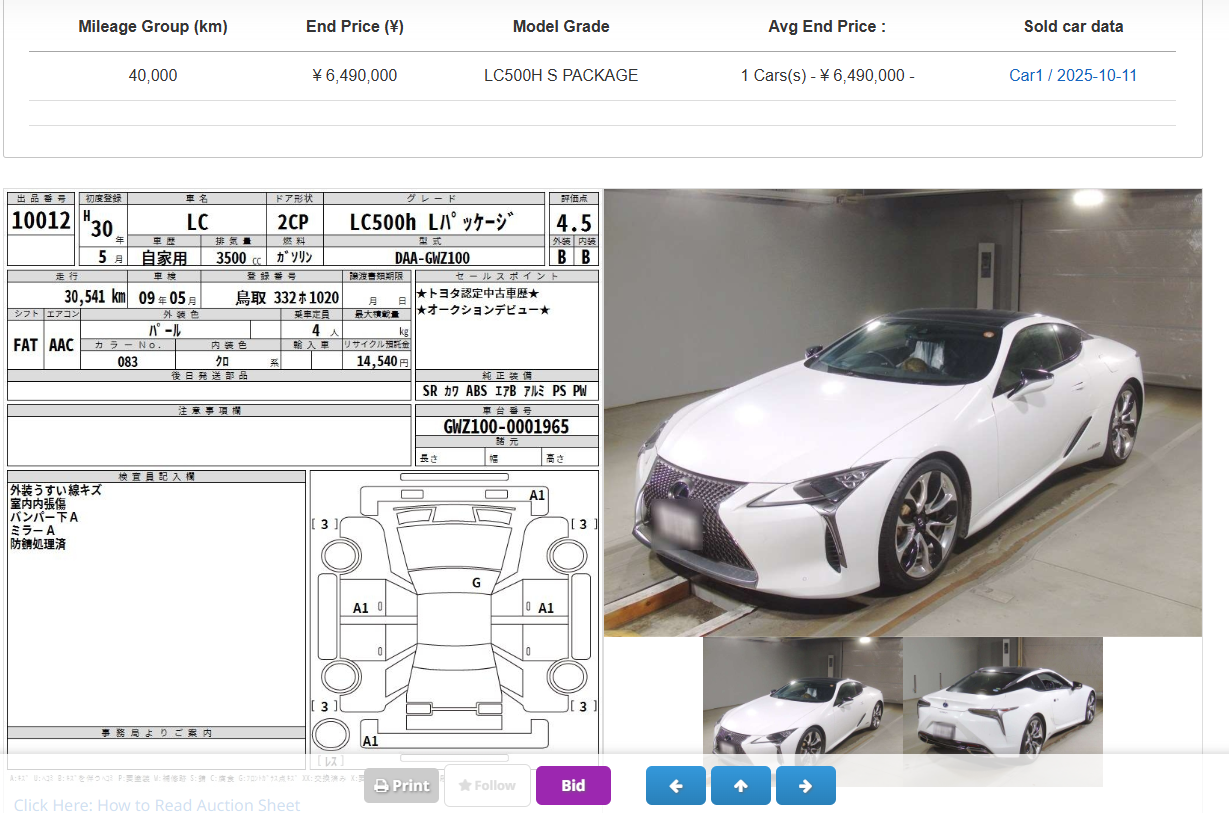Select the 1 Cars(s) average price cell
Viewport: 1229px width, 813px height.
(827, 75)
